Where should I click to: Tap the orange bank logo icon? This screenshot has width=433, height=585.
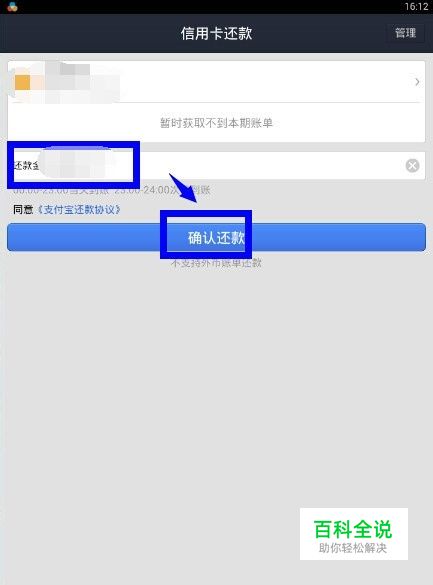(x=22, y=82)
